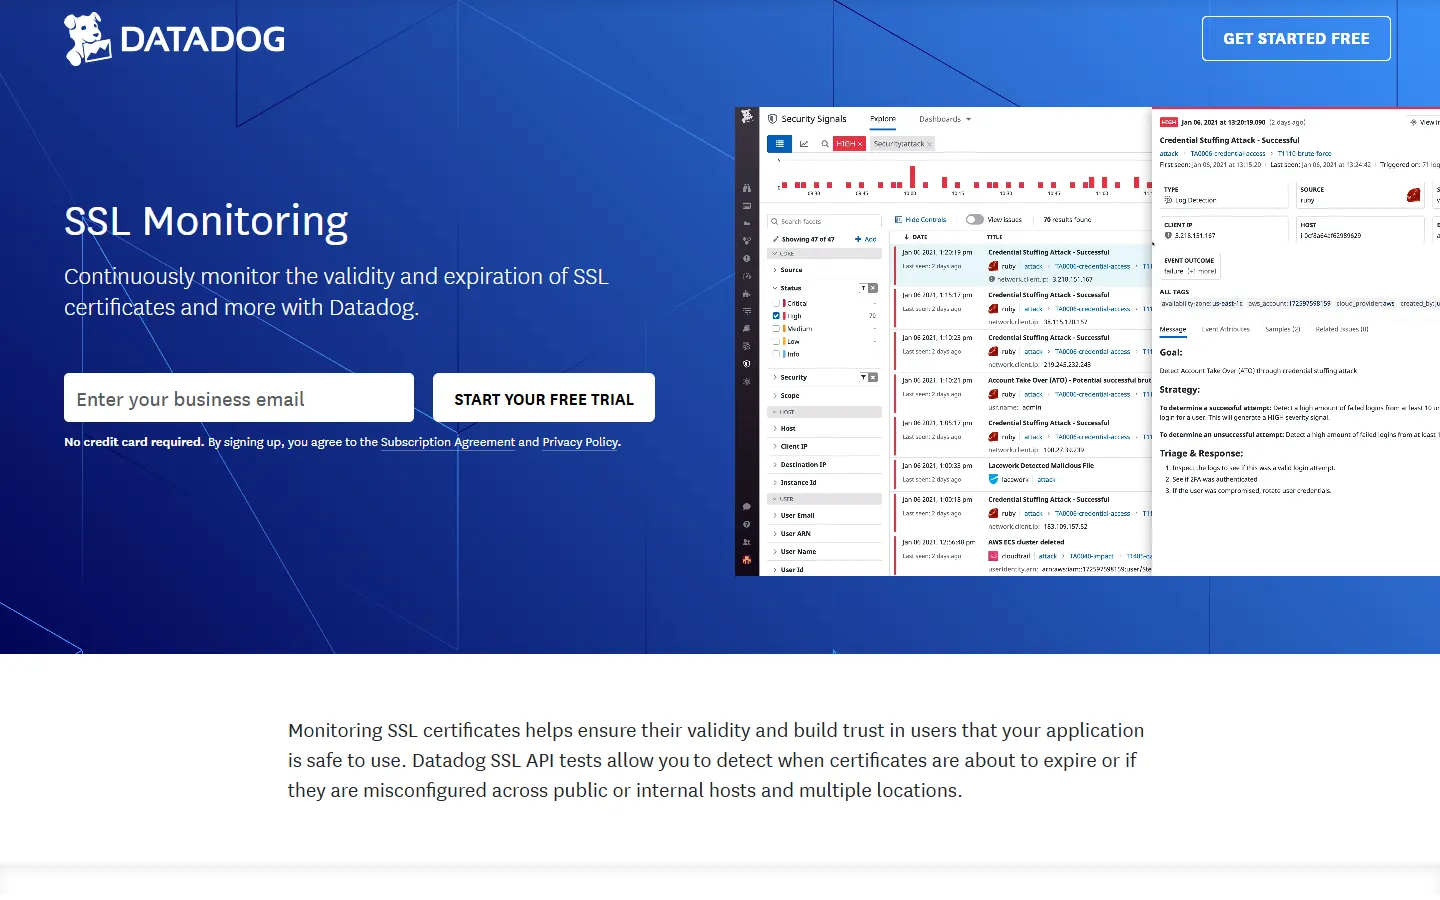Switch to the Message tab

pos(1173,329)
